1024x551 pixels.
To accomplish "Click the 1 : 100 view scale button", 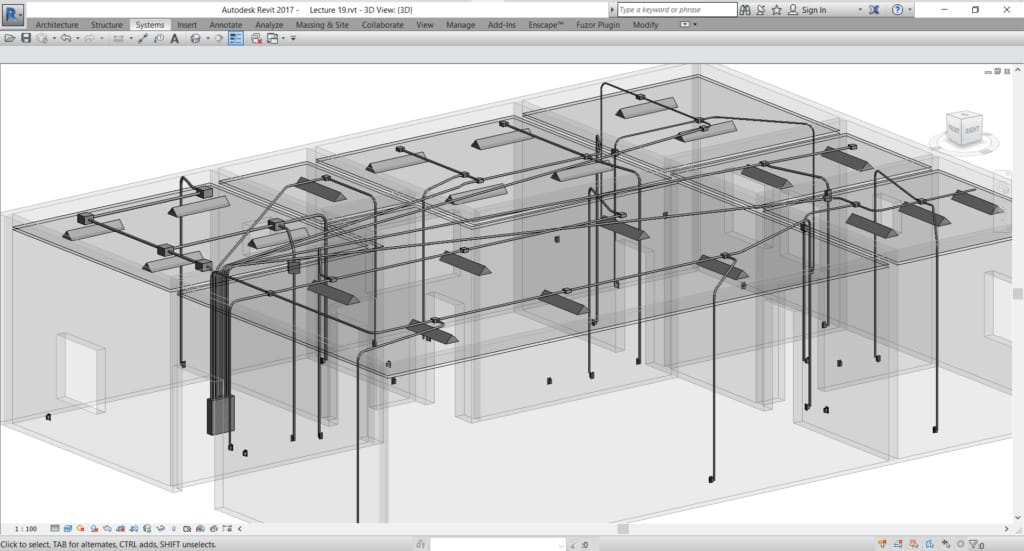I will click(25, 529).
